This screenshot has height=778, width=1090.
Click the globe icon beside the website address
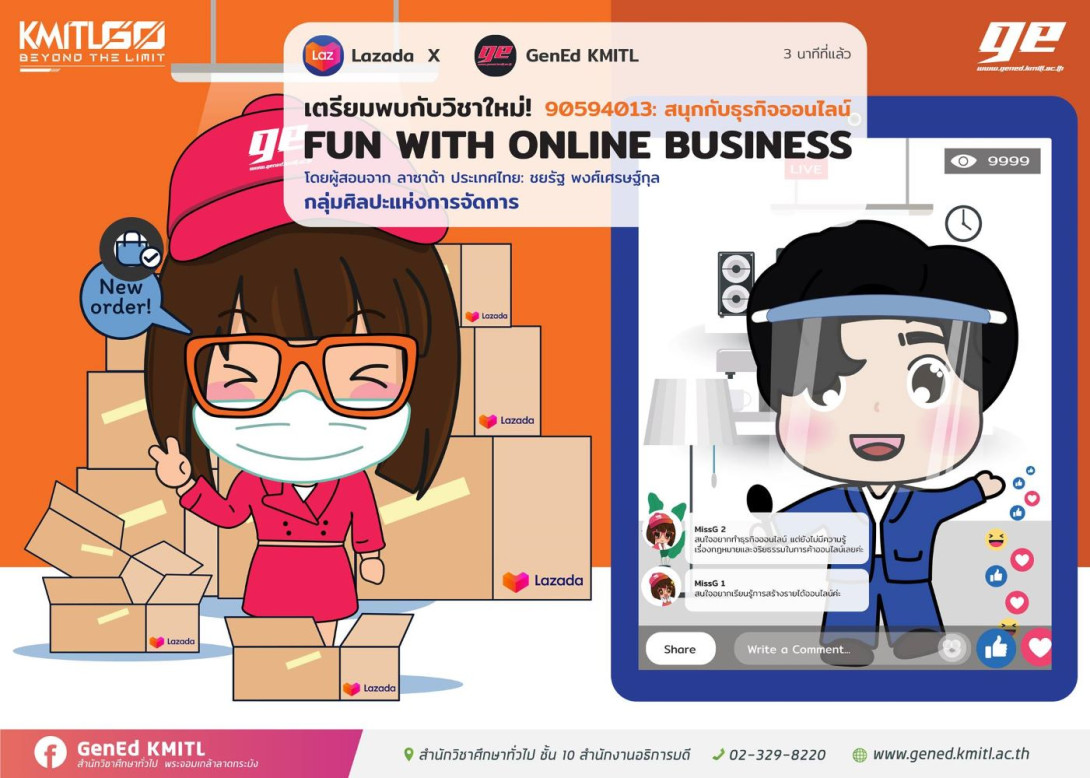click(x=859, y=754)
